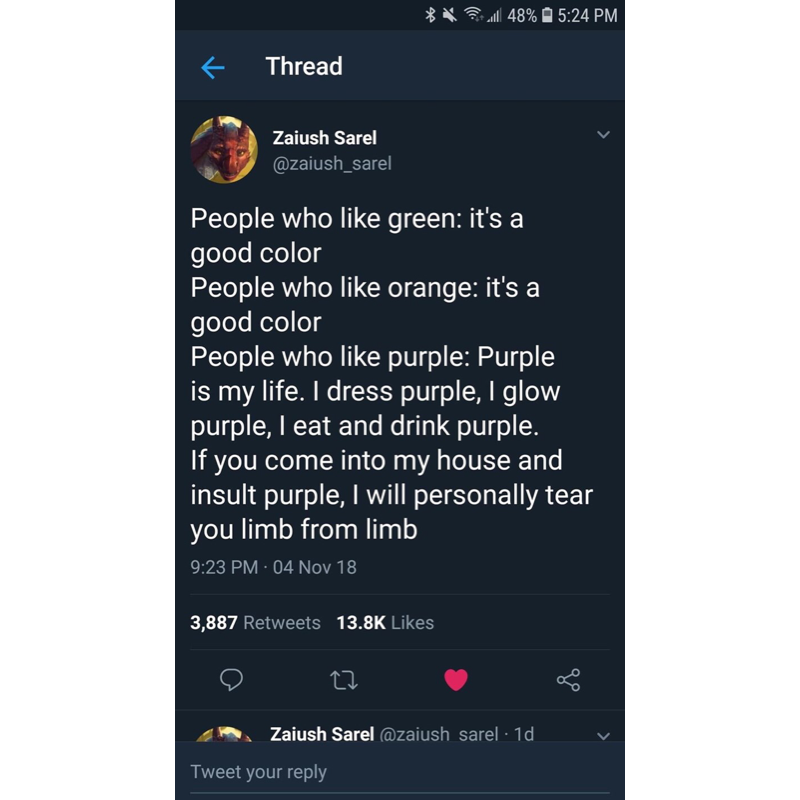Tap the back arrow beside Thread
The width and height of the screenshot is (800, 800).
213,67
